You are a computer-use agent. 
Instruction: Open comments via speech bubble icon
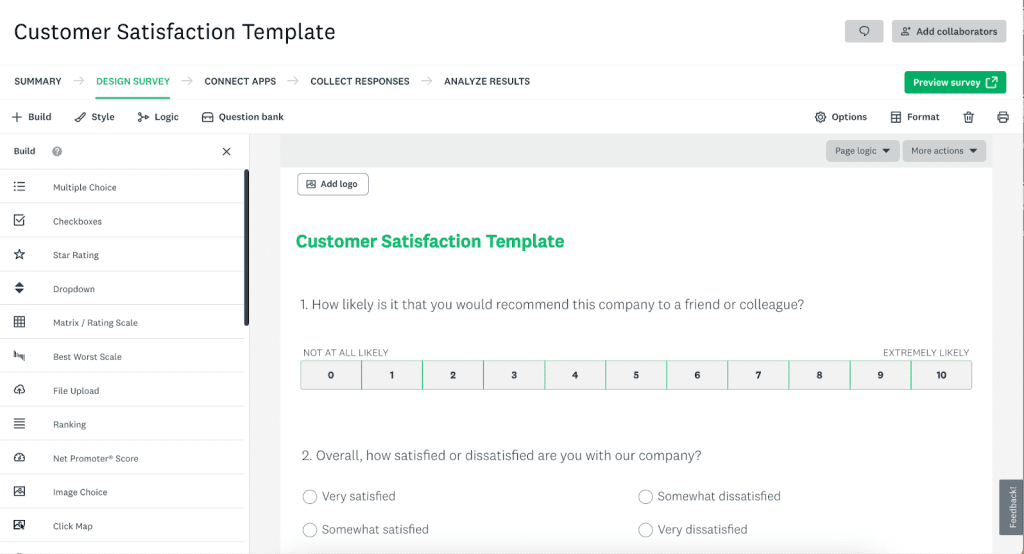[864, 32]
